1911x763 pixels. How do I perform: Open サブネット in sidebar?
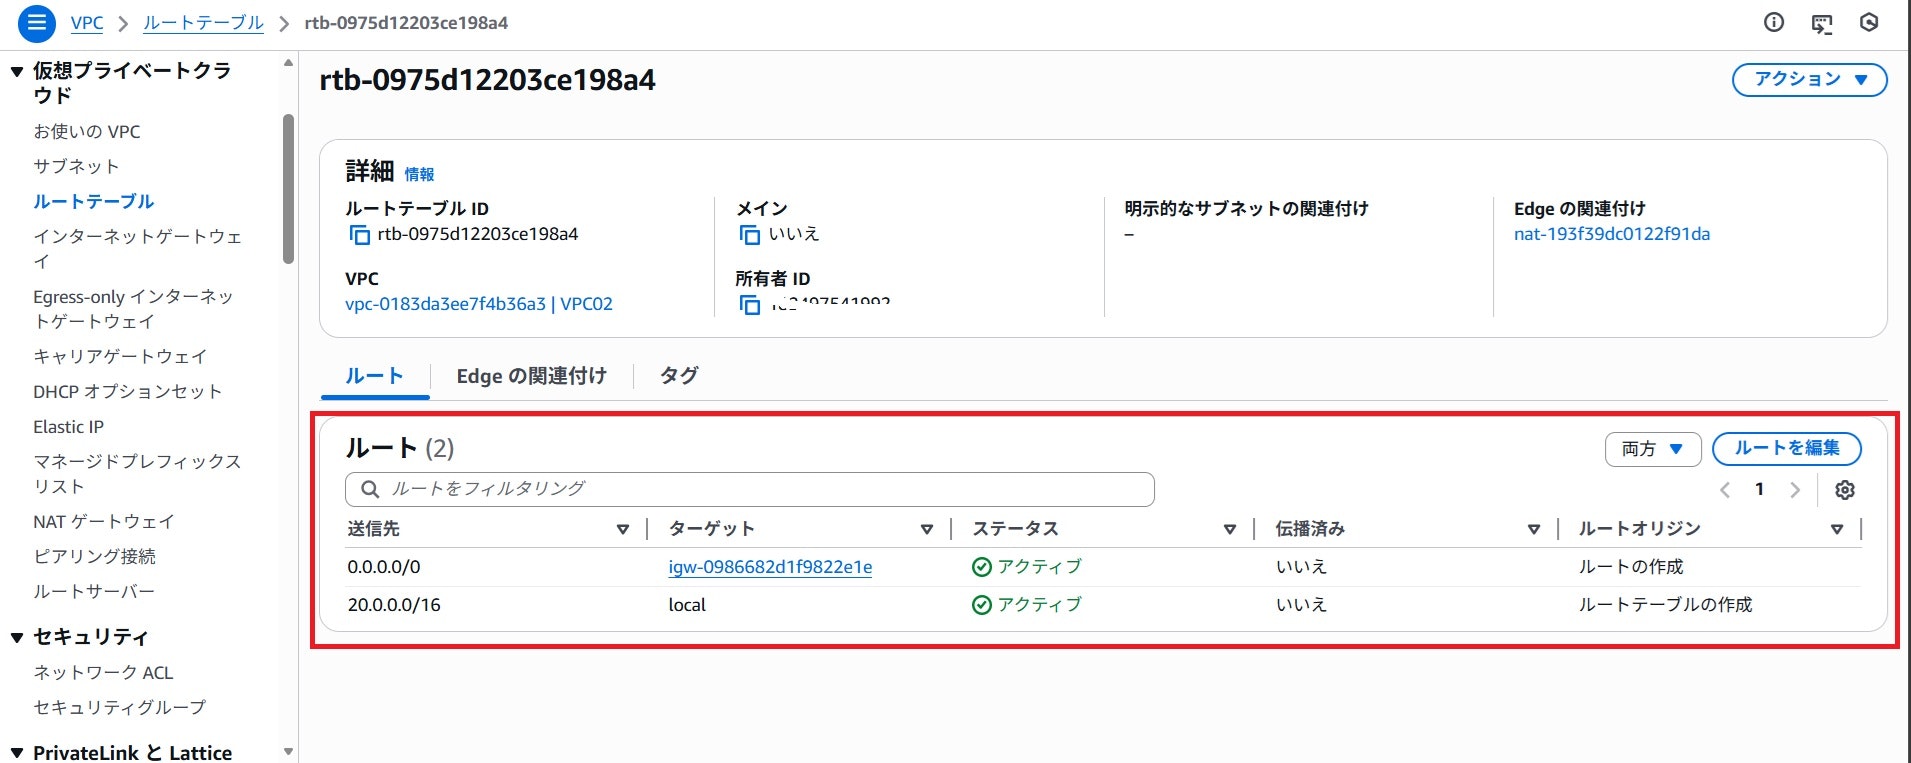pos(76,167)
